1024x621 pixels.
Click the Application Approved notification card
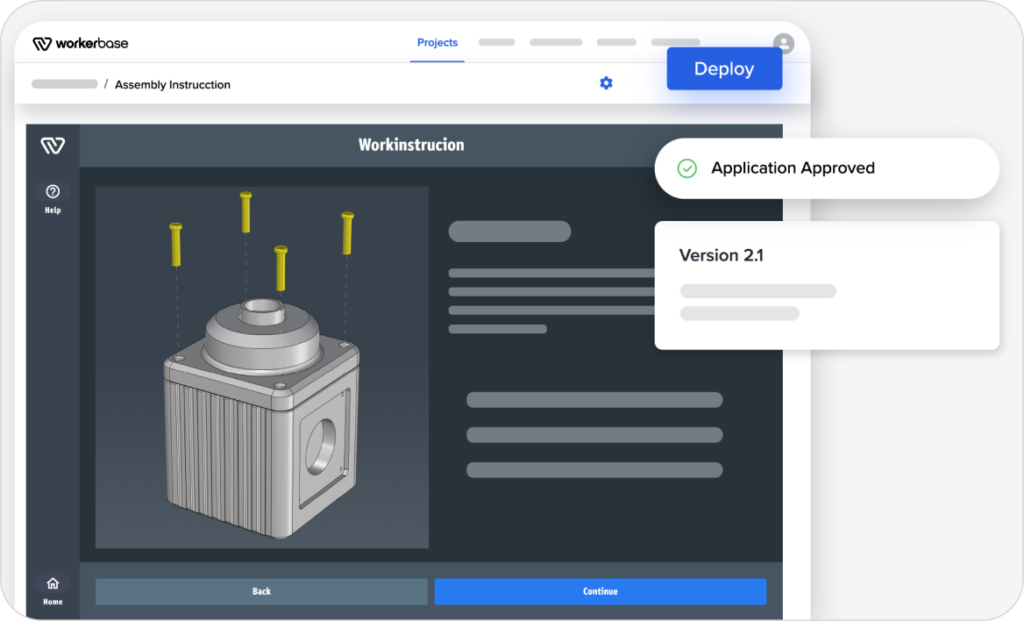click(826, 168)
